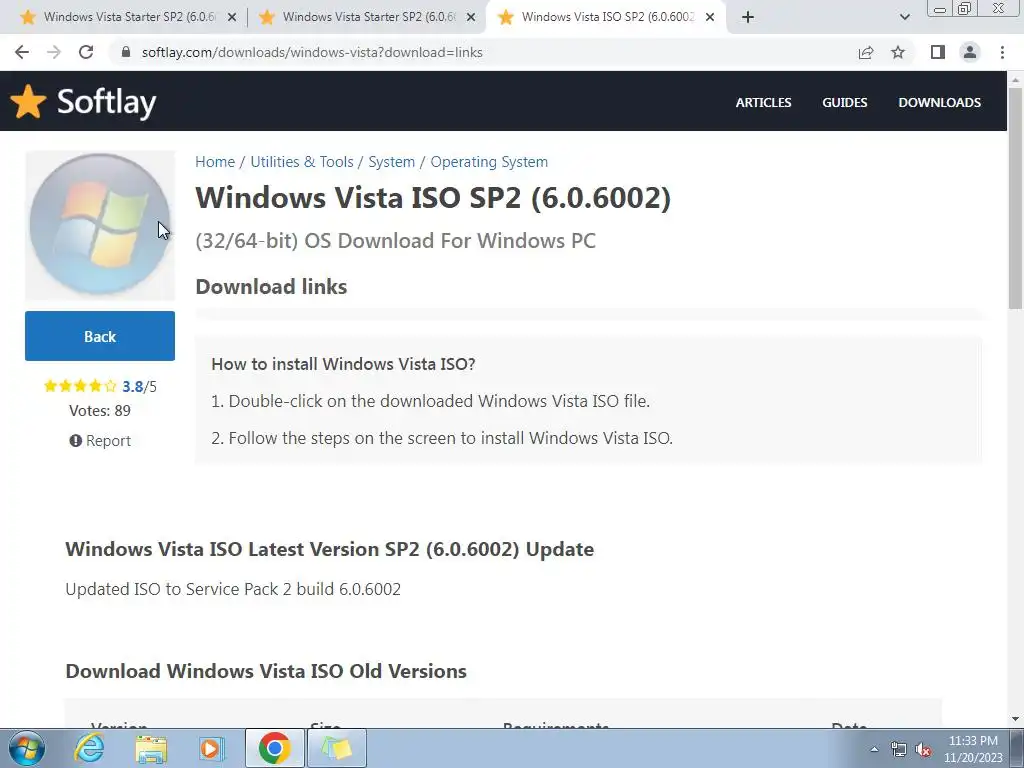
Task: Open the Chrome profile avatar
Action: [x=970, y=52]
